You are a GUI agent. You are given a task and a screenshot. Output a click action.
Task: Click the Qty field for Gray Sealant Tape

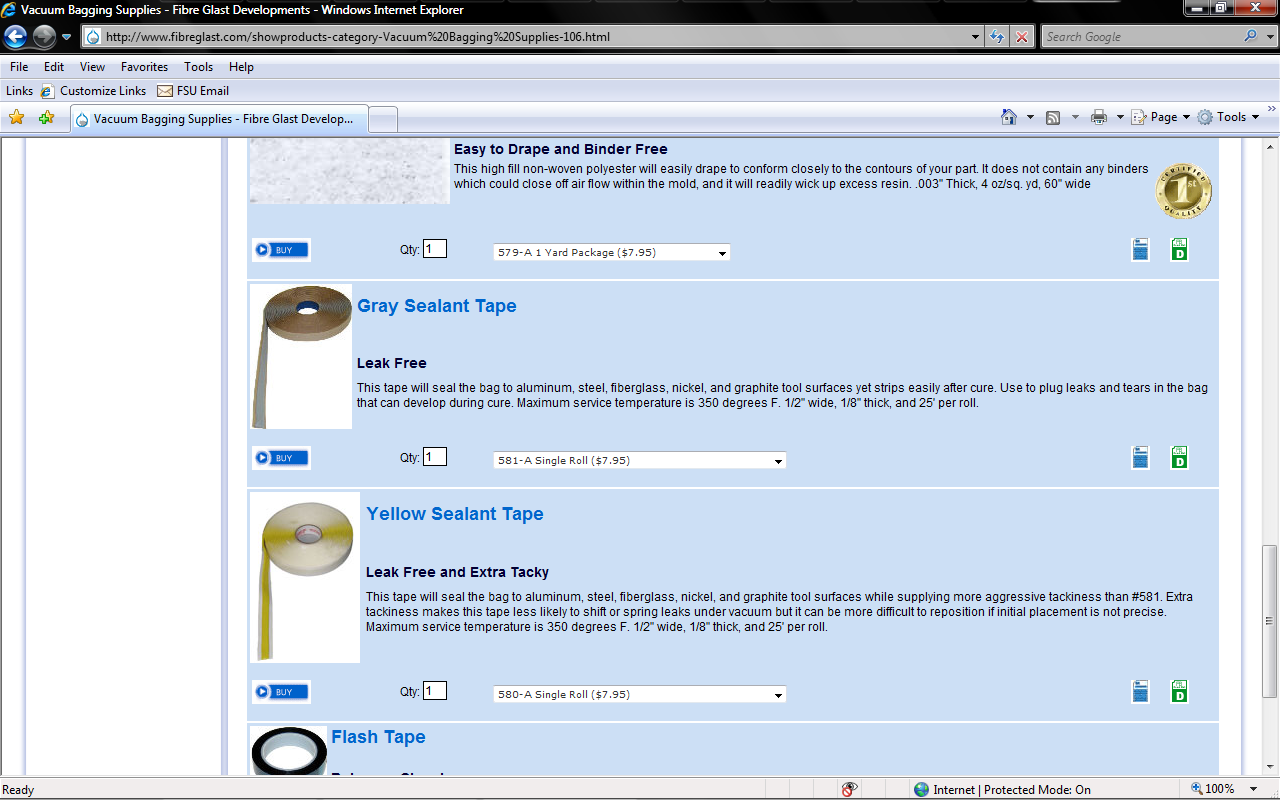tap(435, 456)
